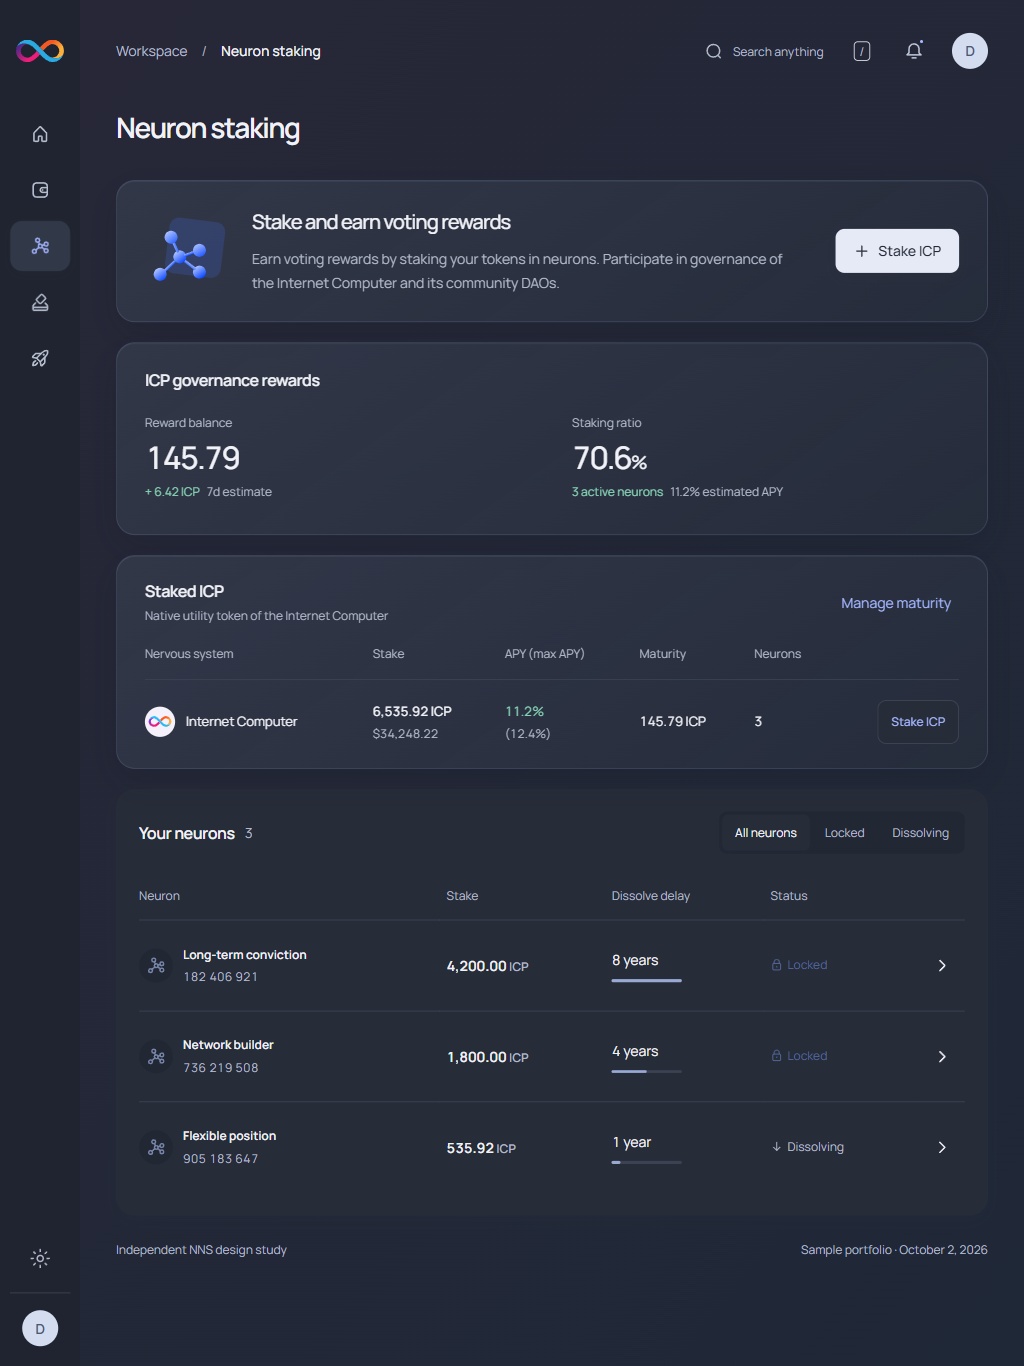
Task: Toggle the light theme sun icon
Action: click(40, 1259)
